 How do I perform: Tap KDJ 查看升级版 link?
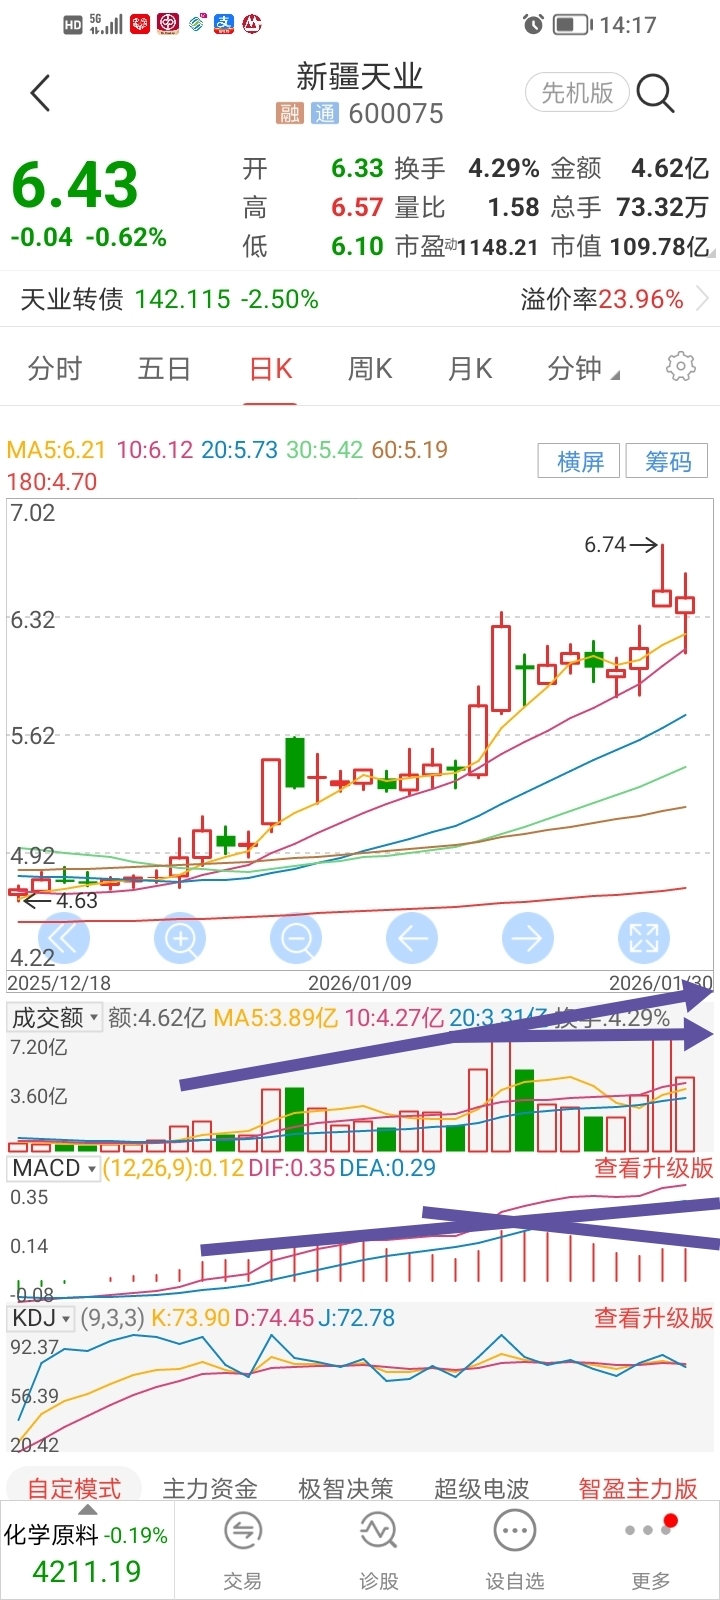point(654,1317)
